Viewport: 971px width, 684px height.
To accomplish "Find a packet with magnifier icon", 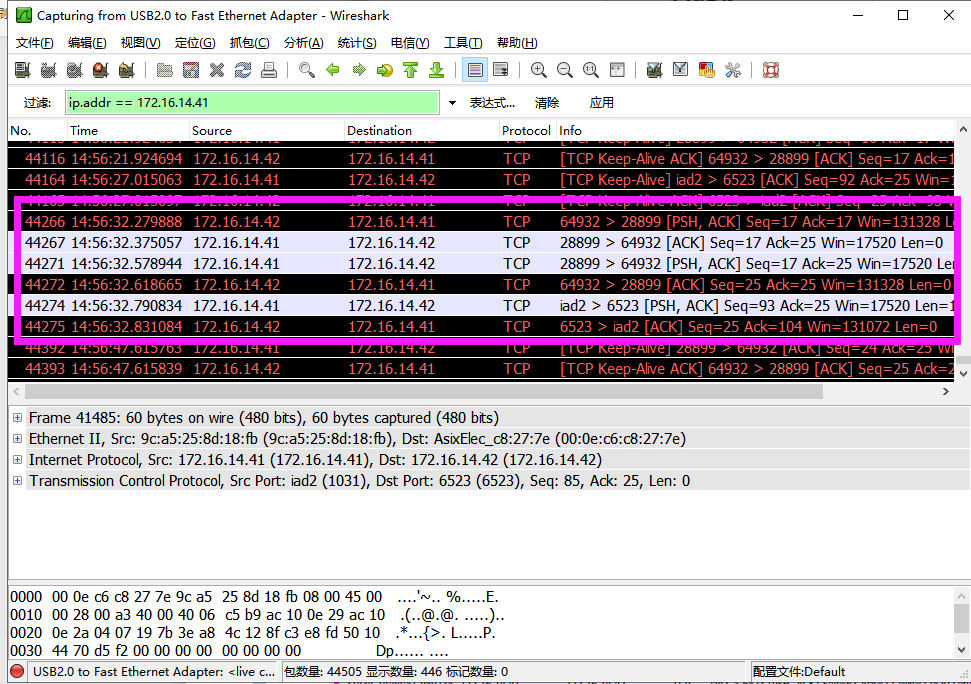I will tap(307, 70).
